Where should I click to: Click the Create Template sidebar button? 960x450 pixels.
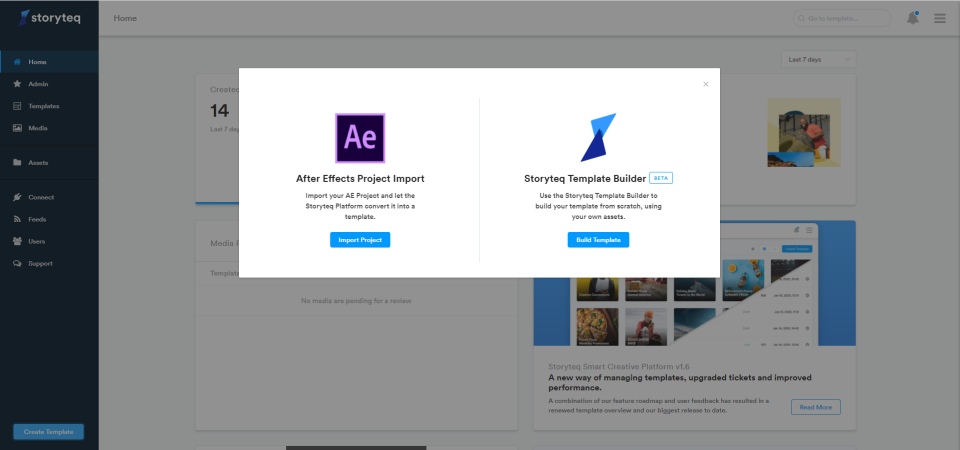point(48,432)
